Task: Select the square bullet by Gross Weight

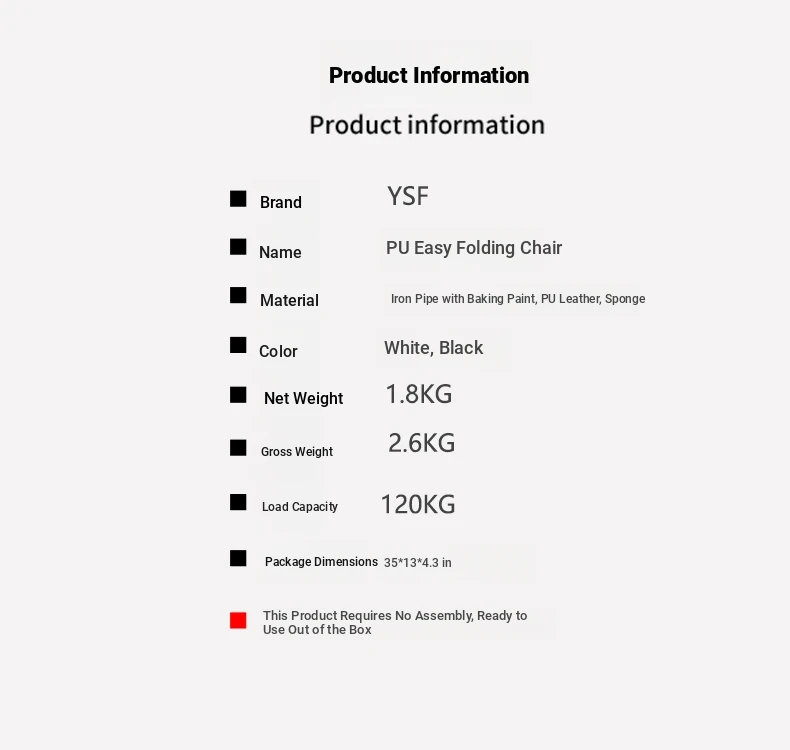Action: (x=238, y=448)
